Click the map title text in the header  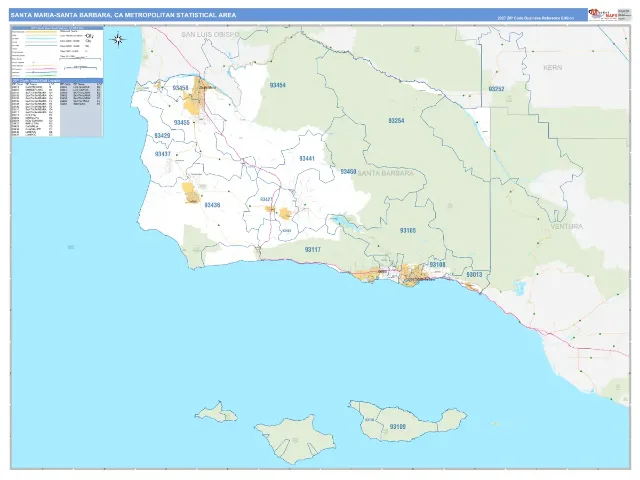[x=123, y=15]
